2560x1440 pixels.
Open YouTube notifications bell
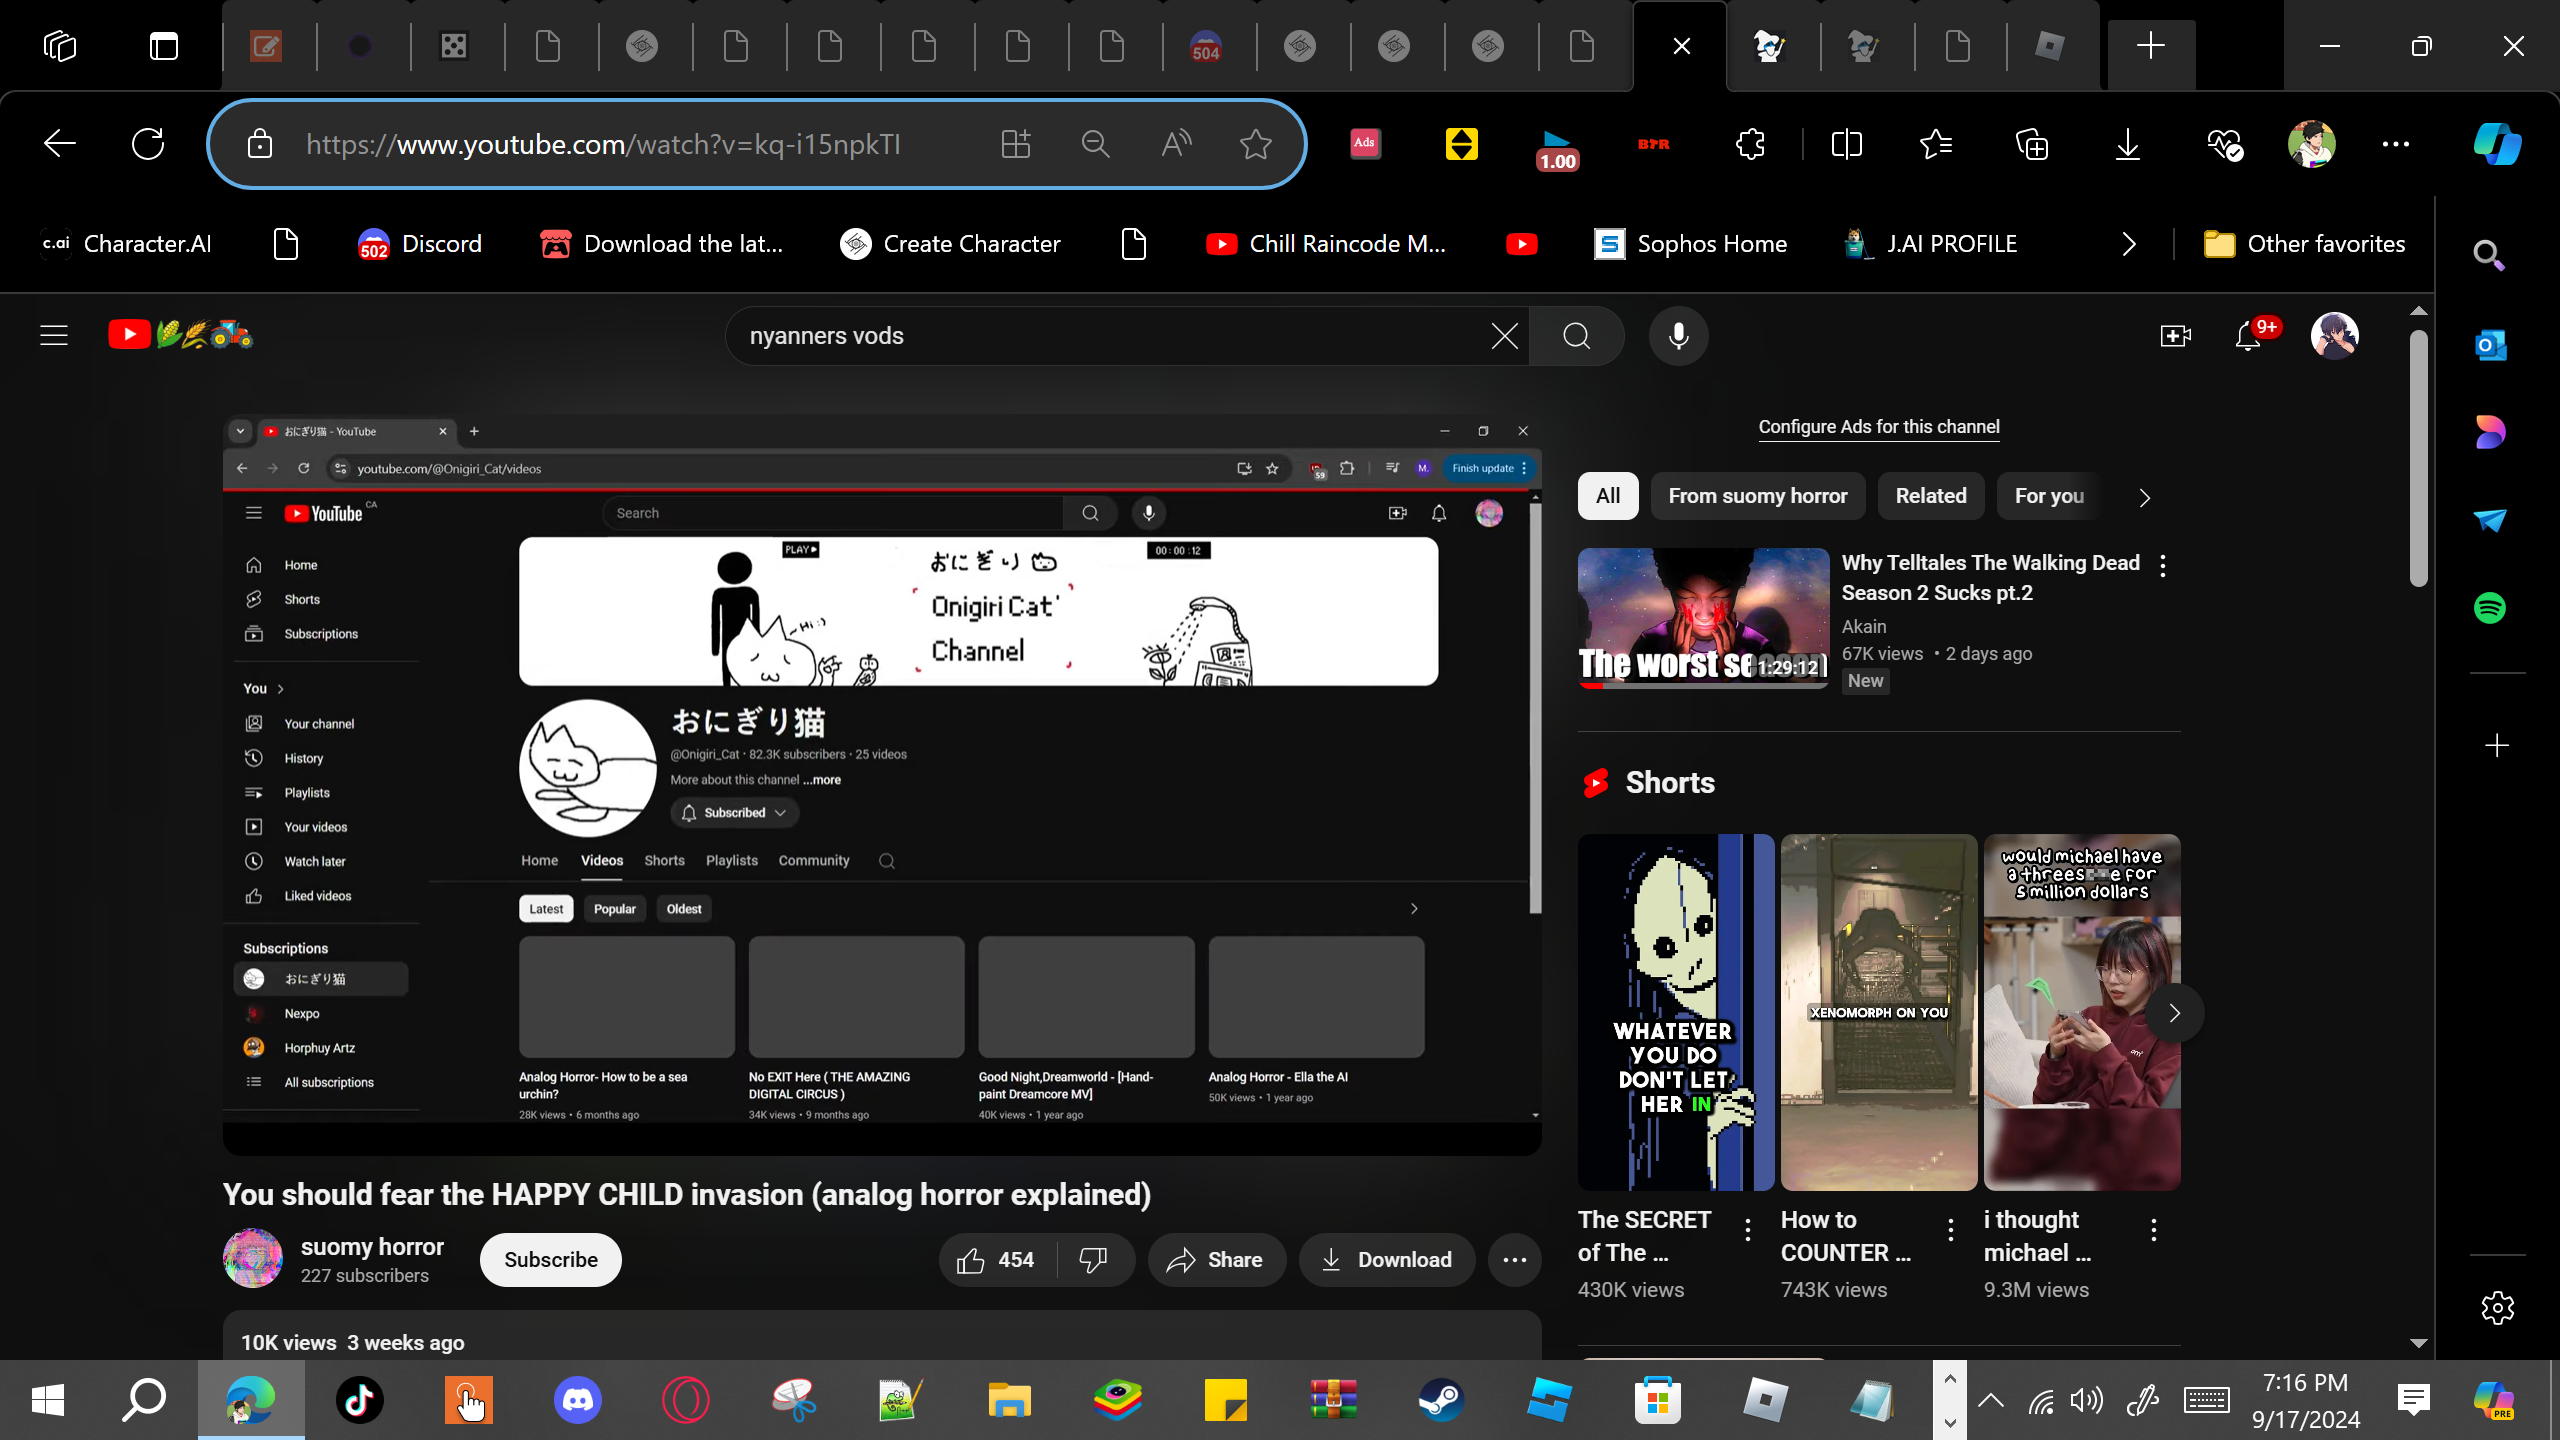pos(2247,336)
